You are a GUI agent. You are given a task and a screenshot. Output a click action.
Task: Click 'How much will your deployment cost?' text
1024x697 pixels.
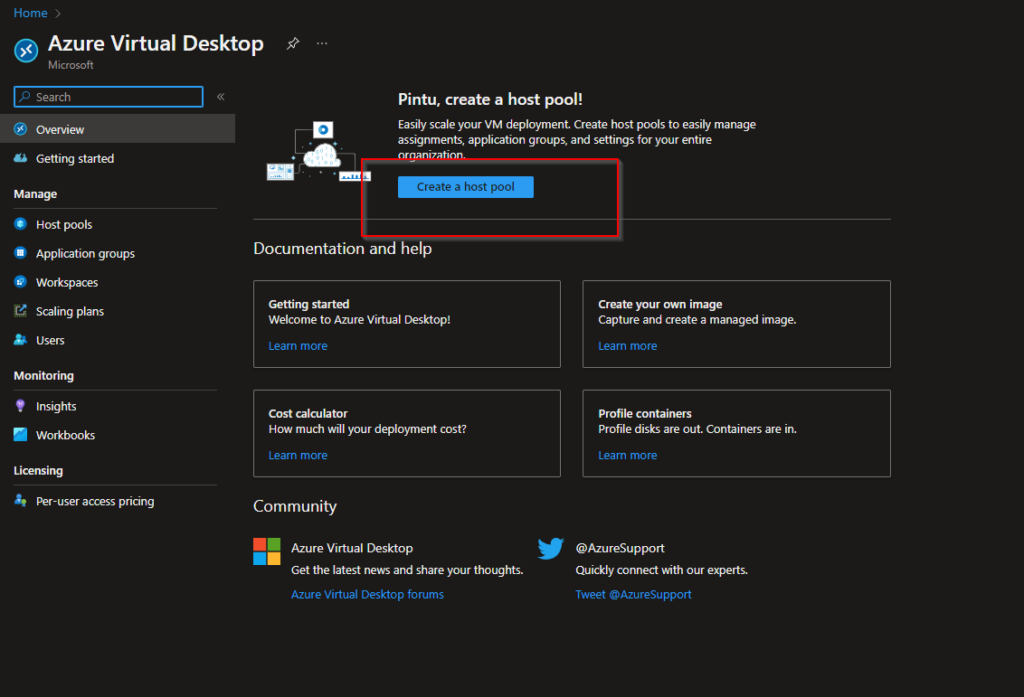(368, 429)
